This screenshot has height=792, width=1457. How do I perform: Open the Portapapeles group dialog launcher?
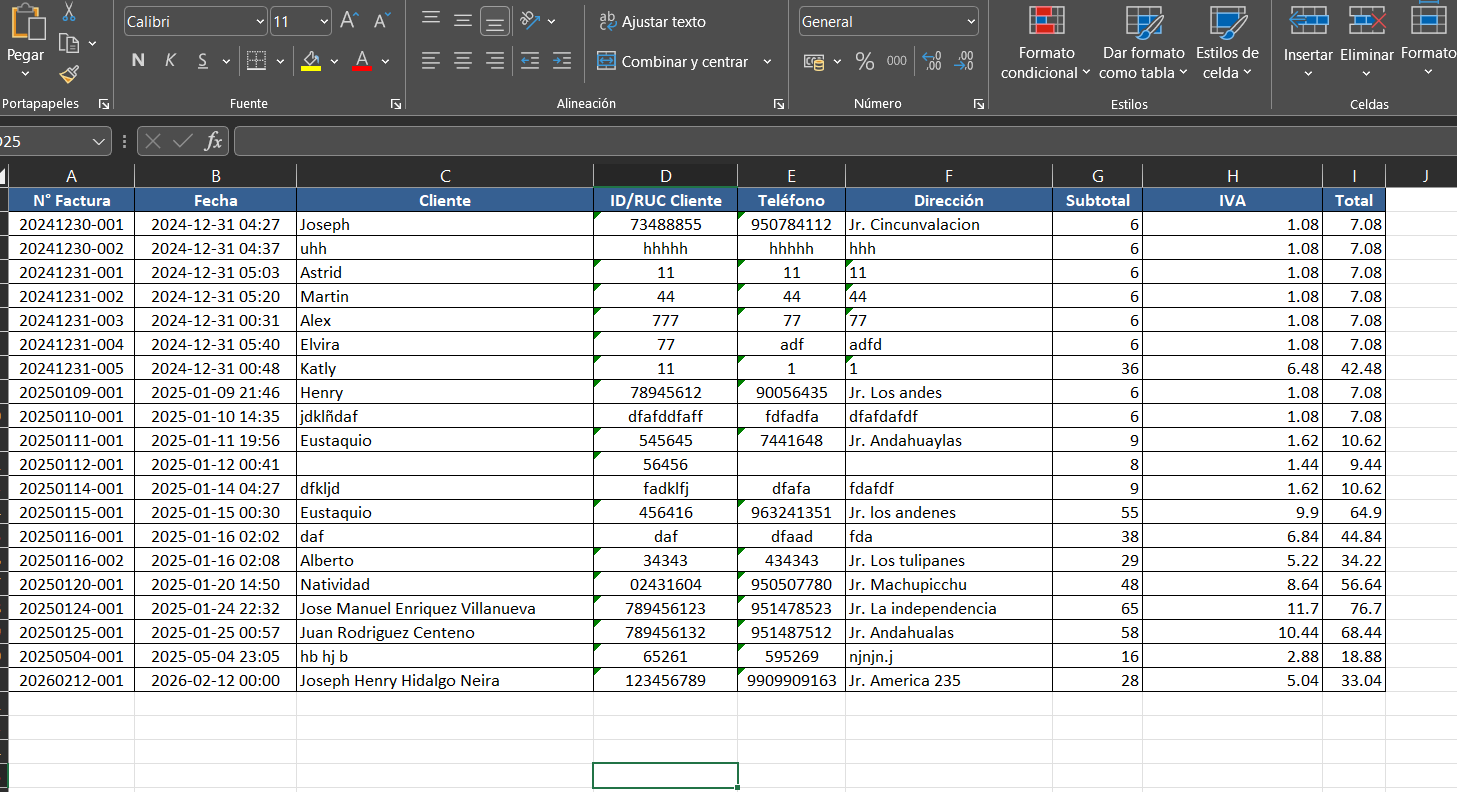103,103
